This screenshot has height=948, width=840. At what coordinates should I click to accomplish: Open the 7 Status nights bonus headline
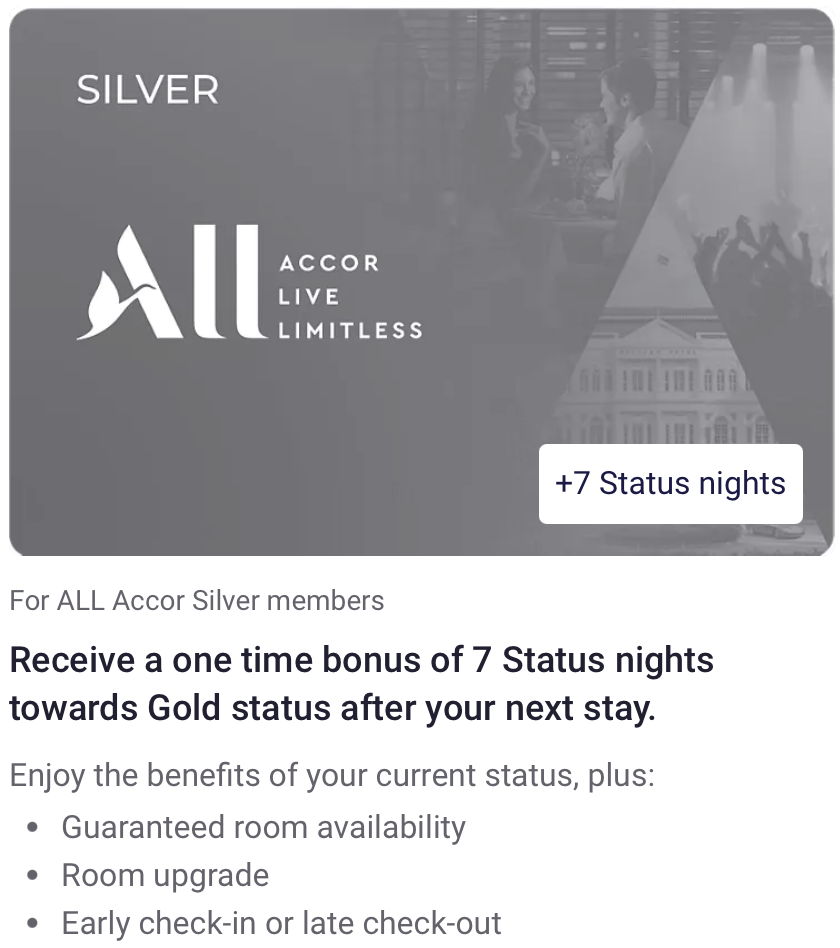pos(361,661)
